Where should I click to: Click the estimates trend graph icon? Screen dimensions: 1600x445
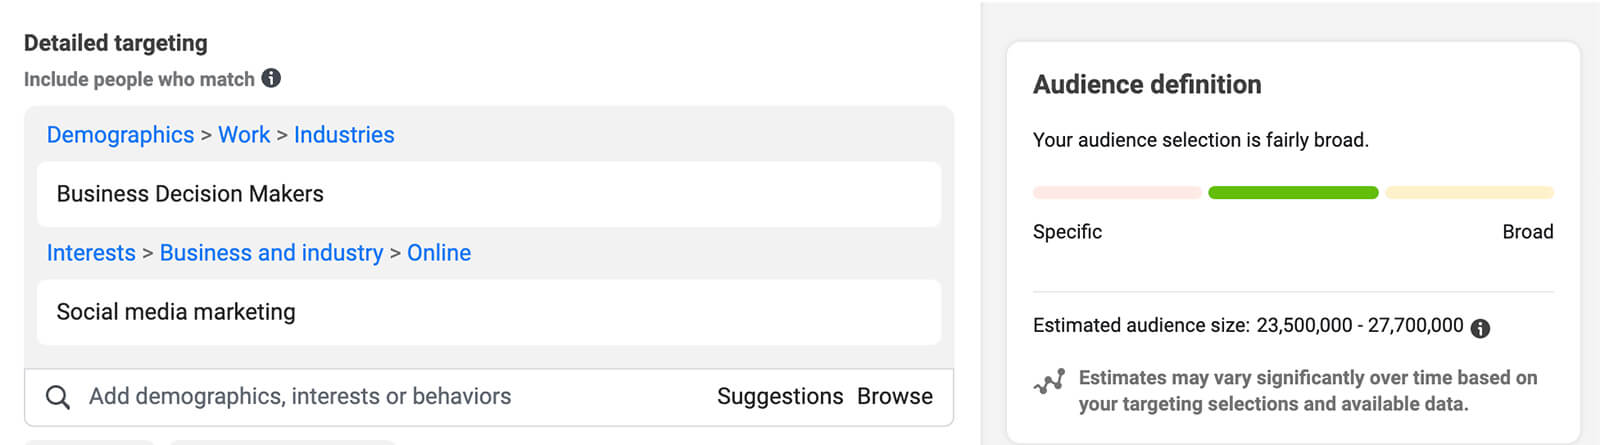click(1049, 382)
